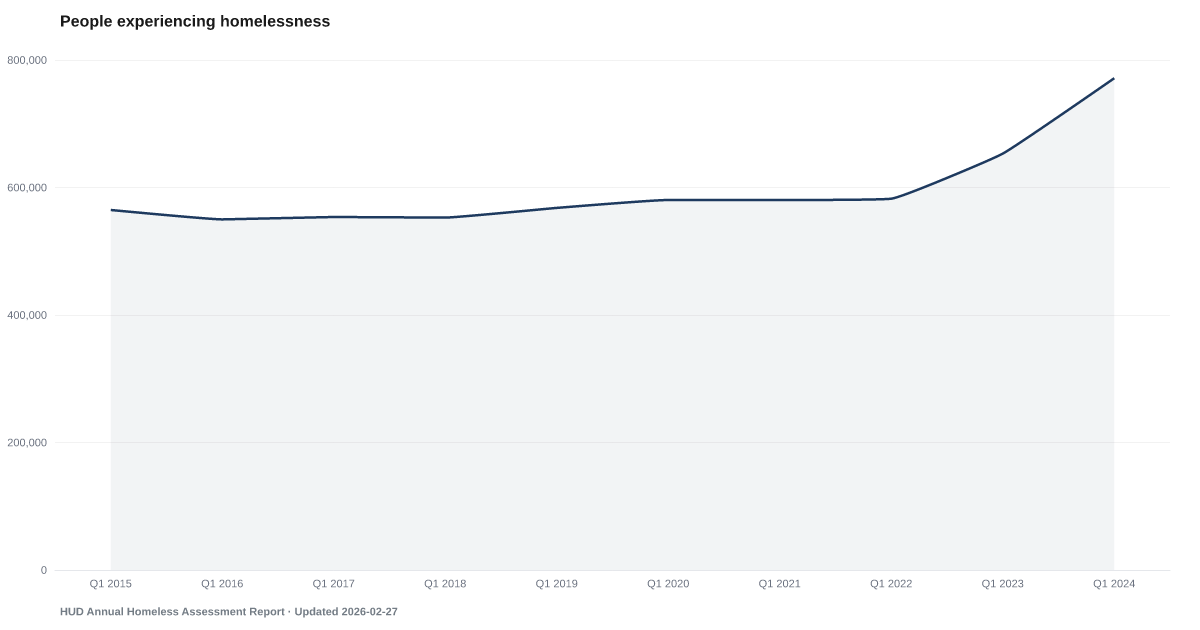Select the Q1 2024 x-axis label
The width and height of the screenshot is (1200, 630).
[1114, 583]
